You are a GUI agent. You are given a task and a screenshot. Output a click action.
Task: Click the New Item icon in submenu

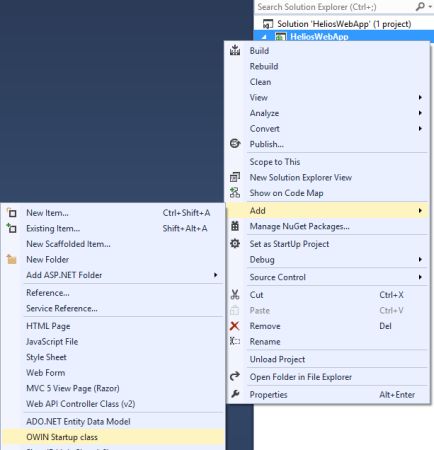(x=12, y=213)
